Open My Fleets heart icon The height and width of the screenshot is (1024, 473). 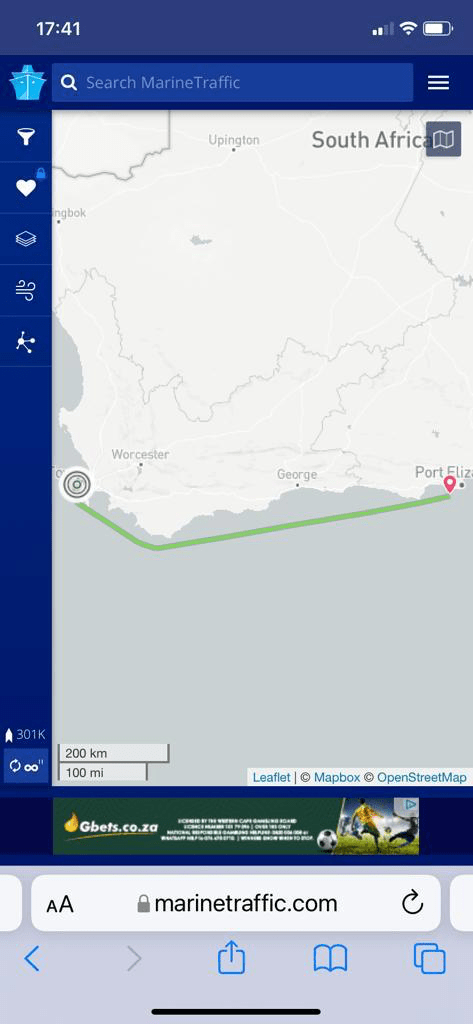tap(25, 188)
